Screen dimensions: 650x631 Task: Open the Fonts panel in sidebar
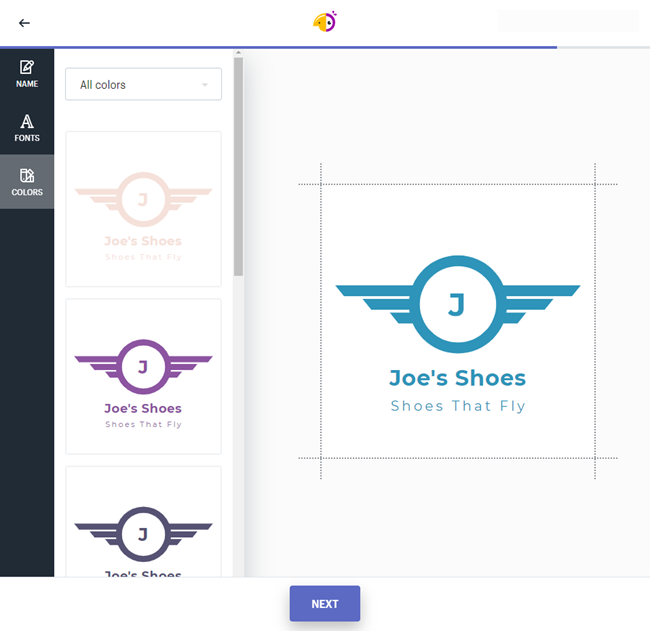tap(27, 128)
